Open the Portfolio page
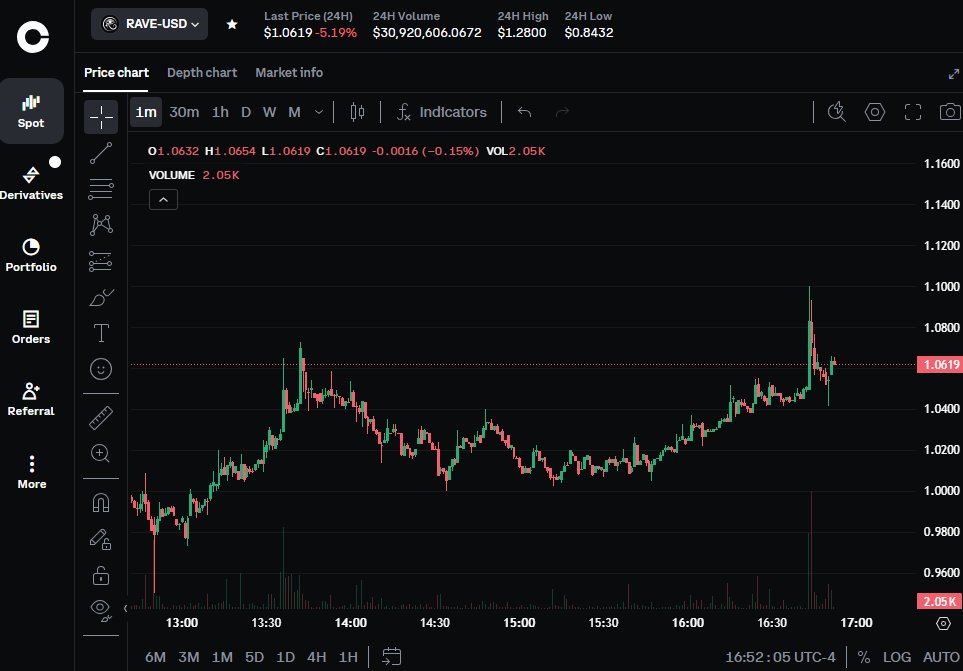This screenshot has width=963, height=671. point(31,255)
